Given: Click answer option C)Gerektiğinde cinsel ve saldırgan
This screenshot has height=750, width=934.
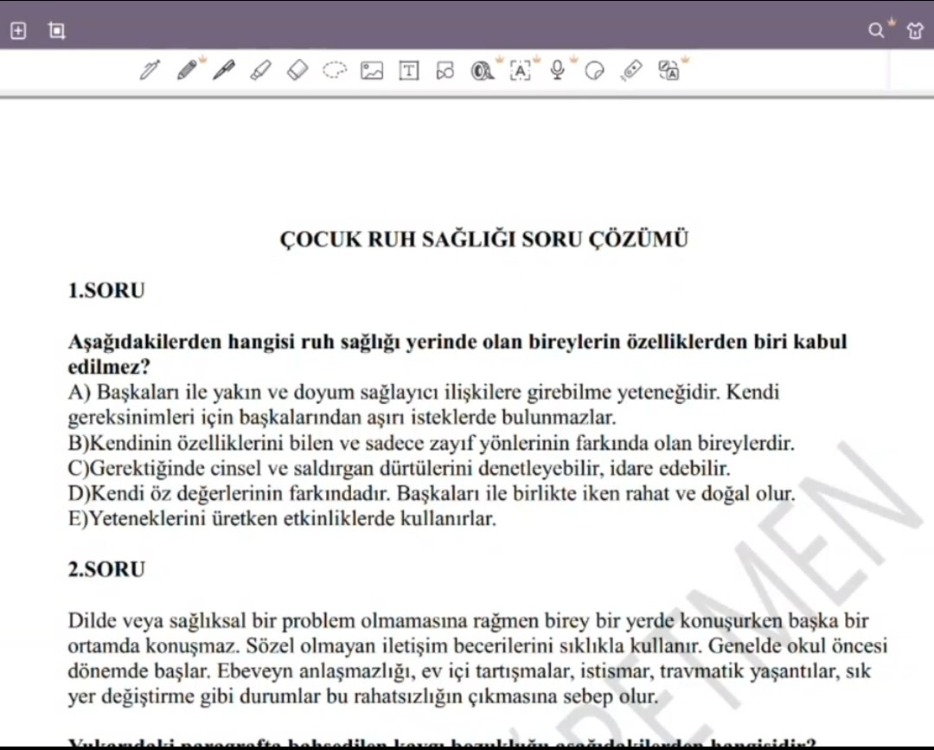Looking at the screenshot, I should point(399,468).
